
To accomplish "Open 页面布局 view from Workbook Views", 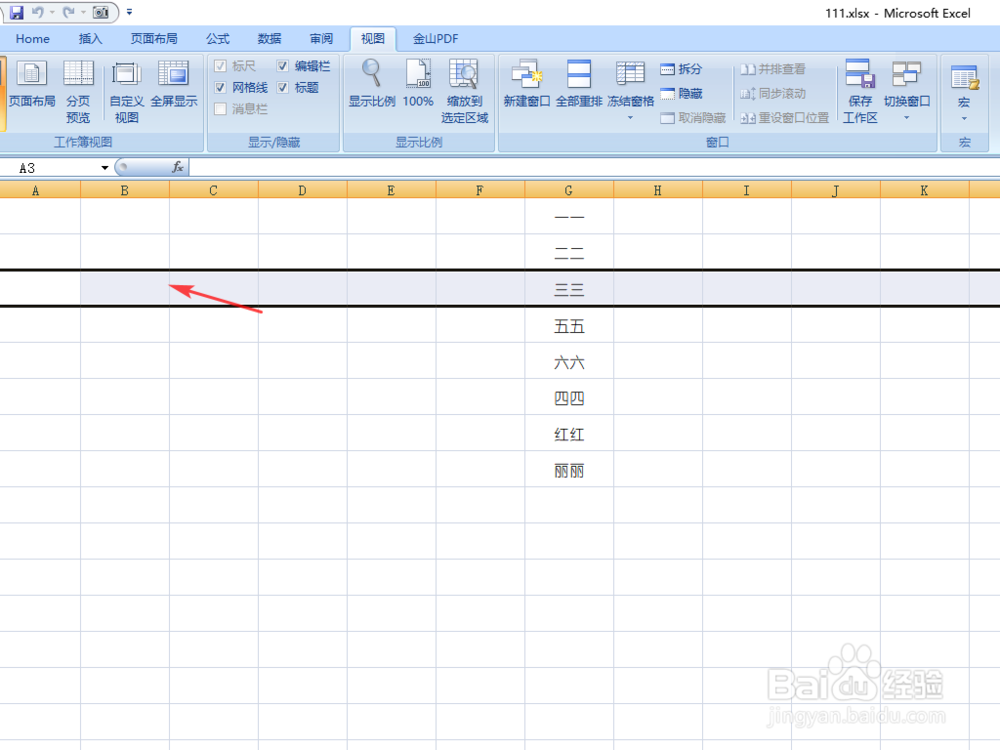I will (x=31, y=90).
